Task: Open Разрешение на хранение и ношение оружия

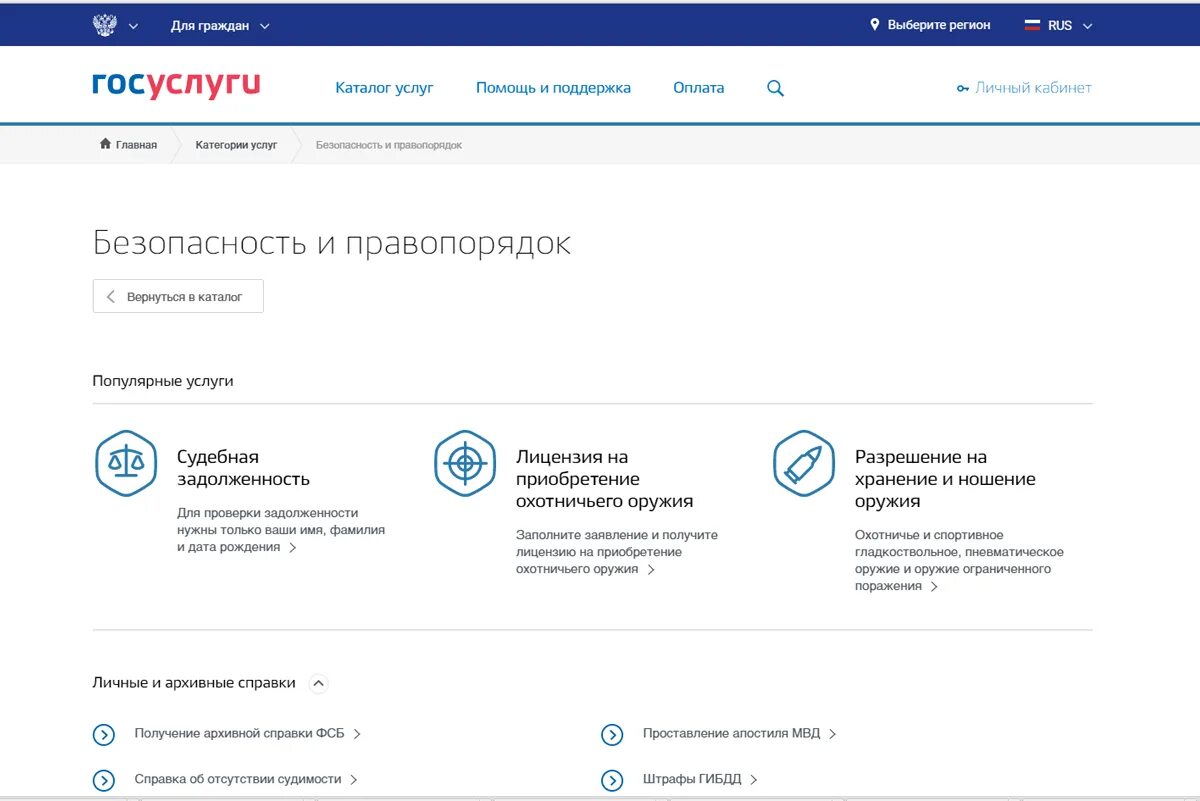Action: coord(945,479)
